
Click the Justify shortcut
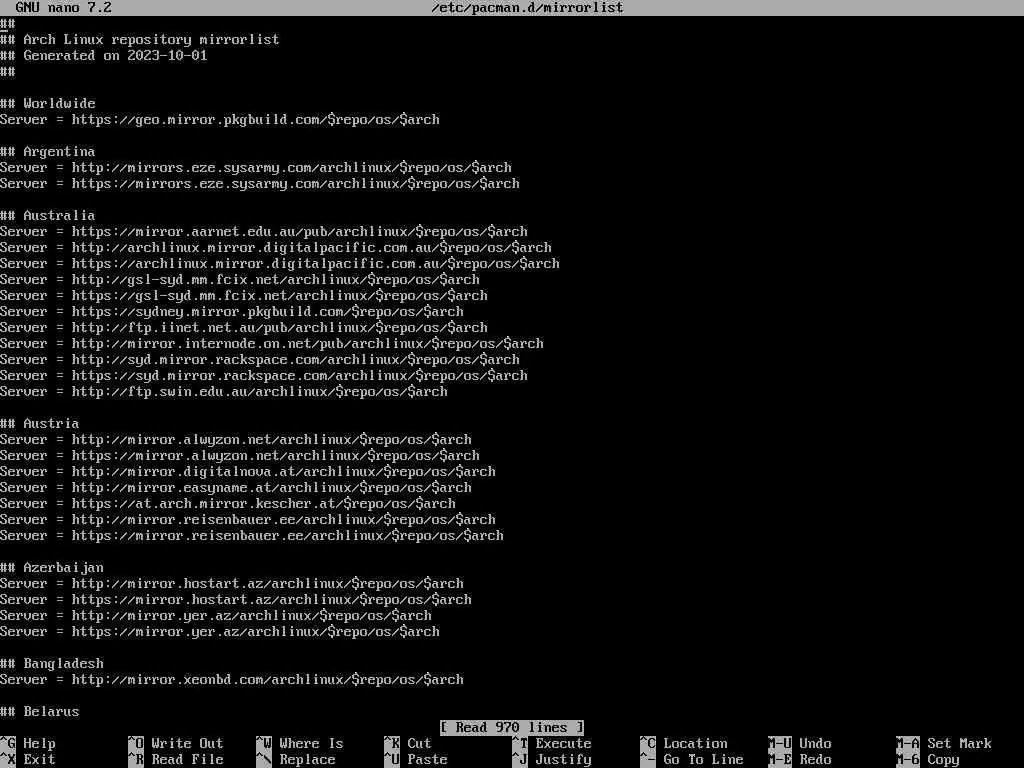[552, 760]
